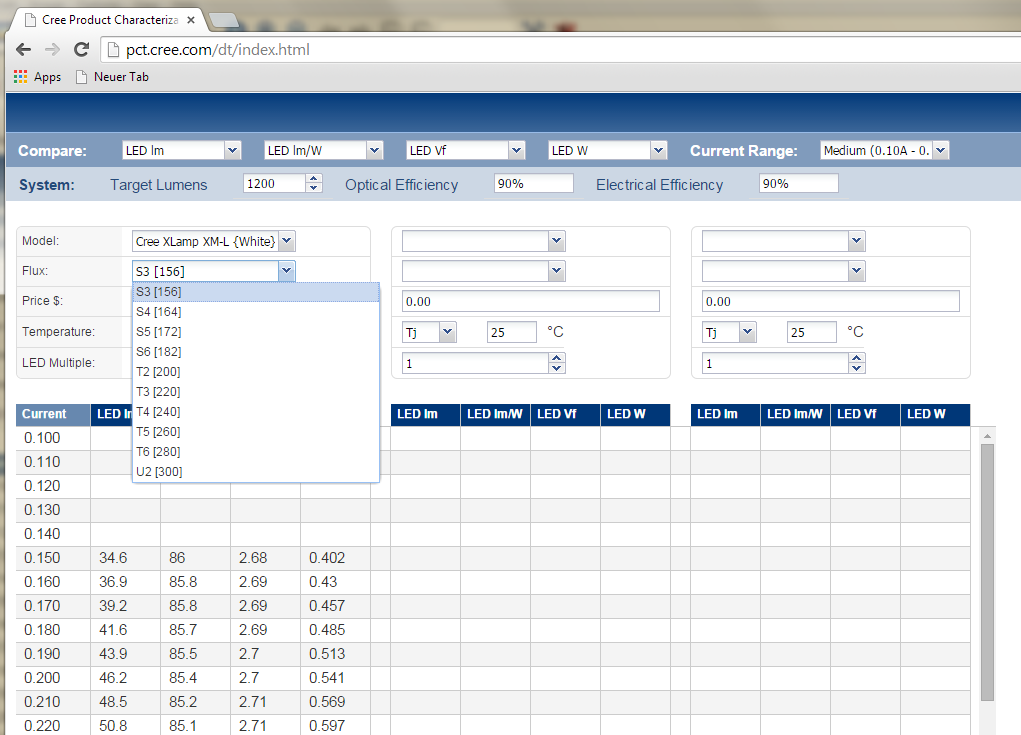Click the 34.6 lumen value cell
Image resolution: width=1021 pixels, height=735 pixels.
tap(126, 558)
